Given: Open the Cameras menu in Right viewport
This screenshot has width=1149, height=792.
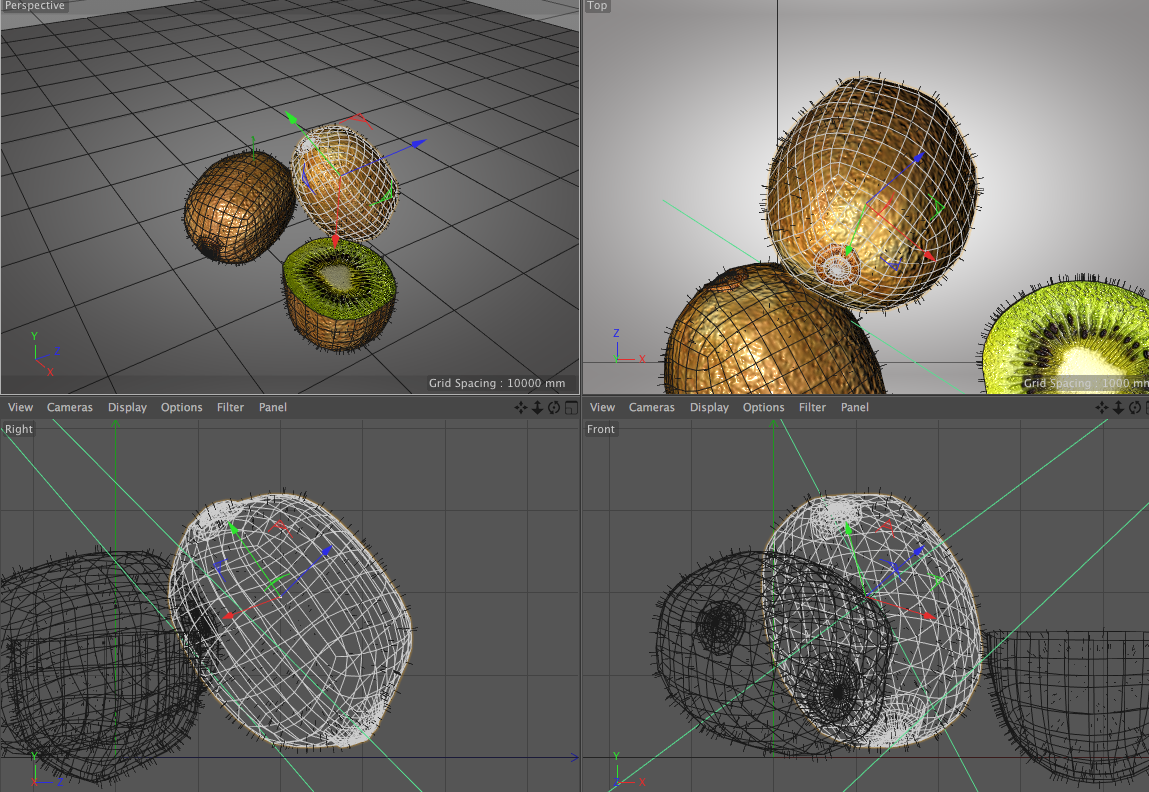Looking at the screenshot, I should pos(70,407).
